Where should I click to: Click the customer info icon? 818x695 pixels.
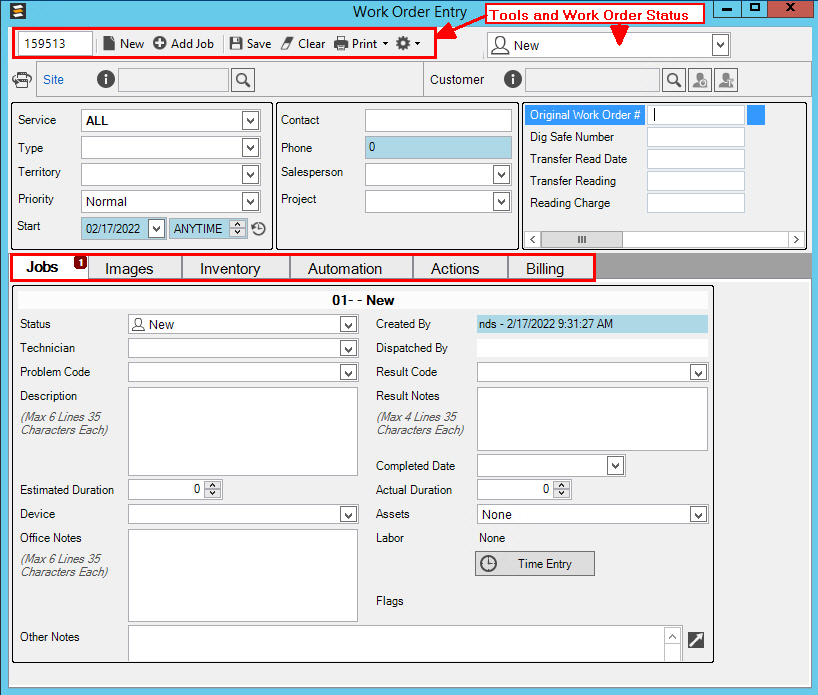514,80
